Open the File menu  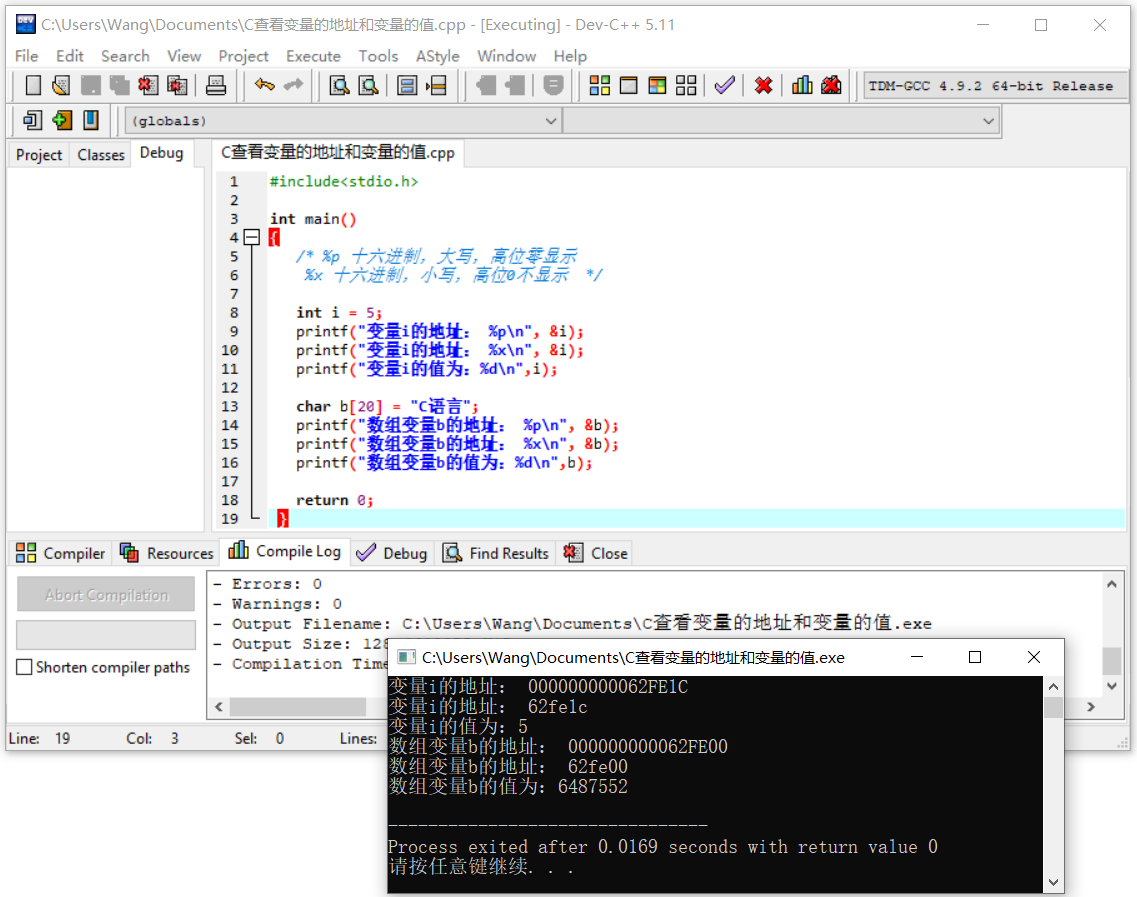(26, 56)
